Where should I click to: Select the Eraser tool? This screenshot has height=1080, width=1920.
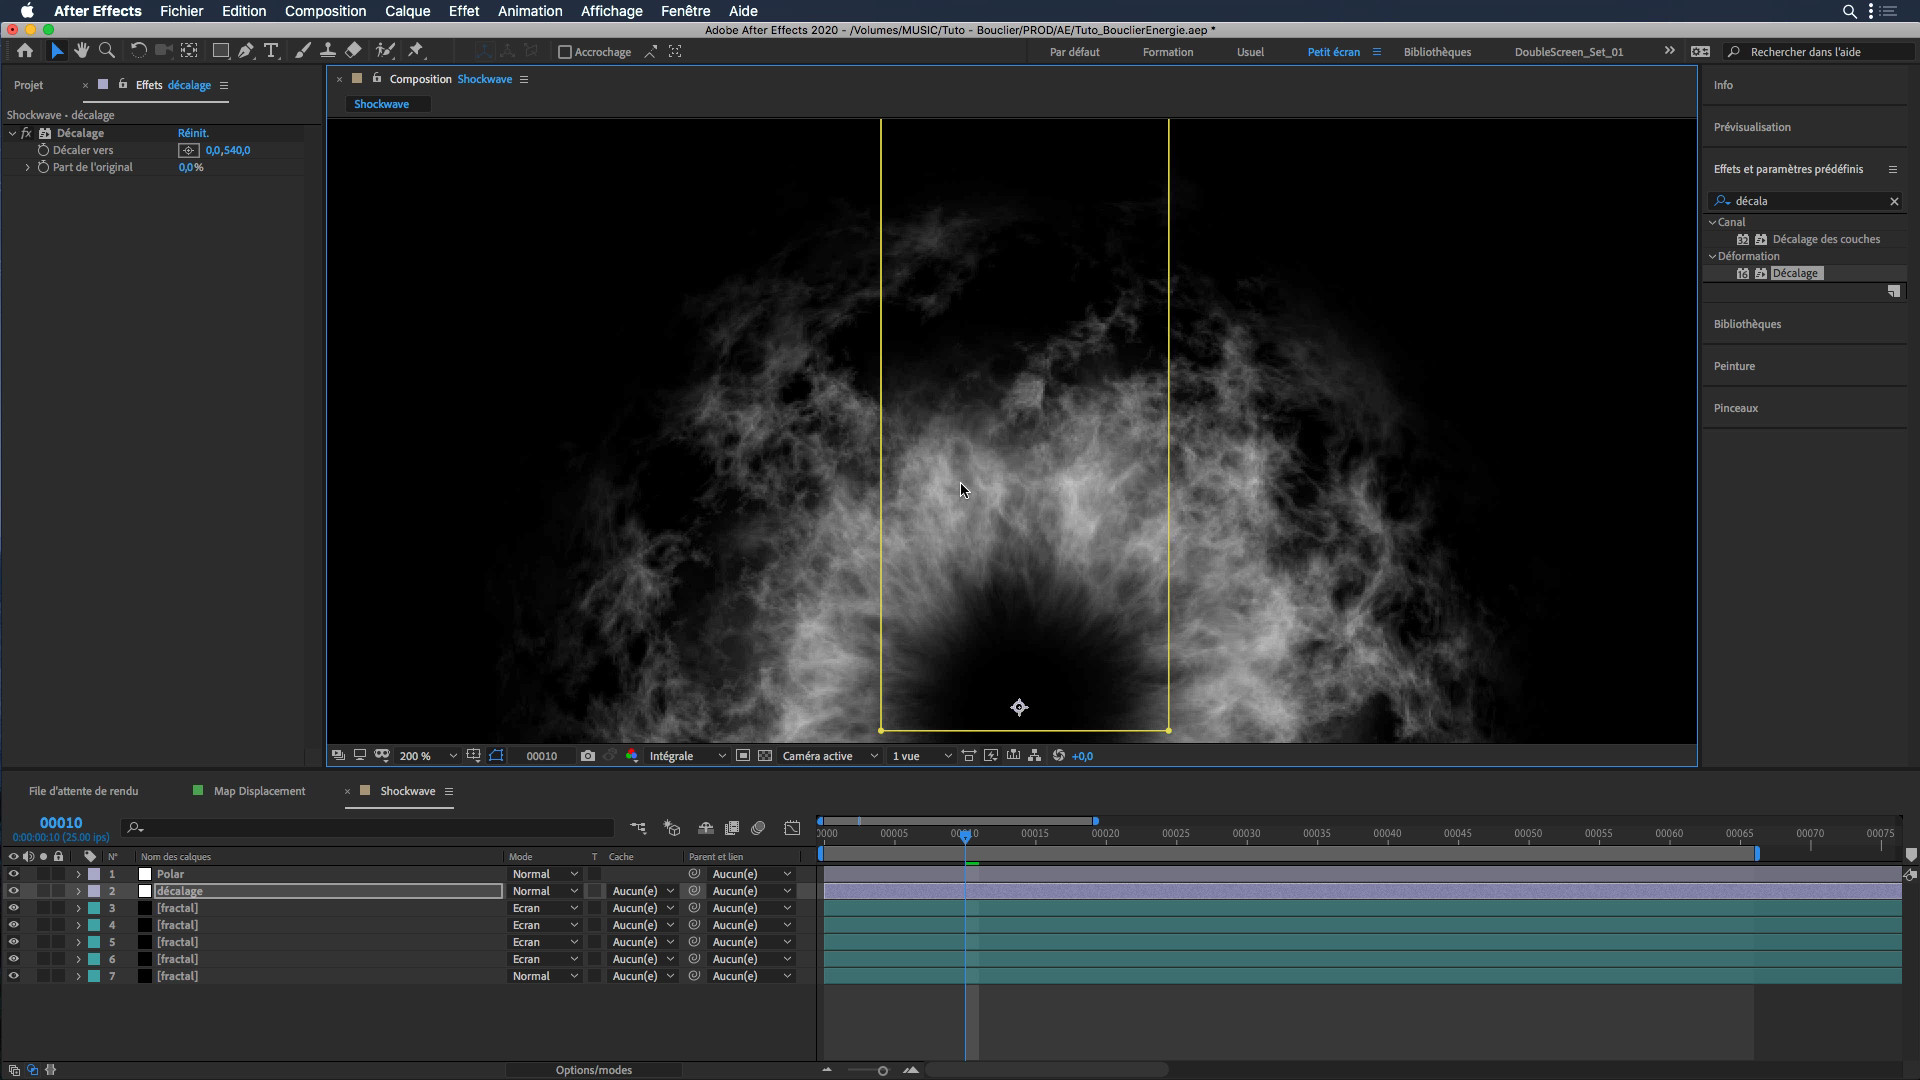point(353,51)
